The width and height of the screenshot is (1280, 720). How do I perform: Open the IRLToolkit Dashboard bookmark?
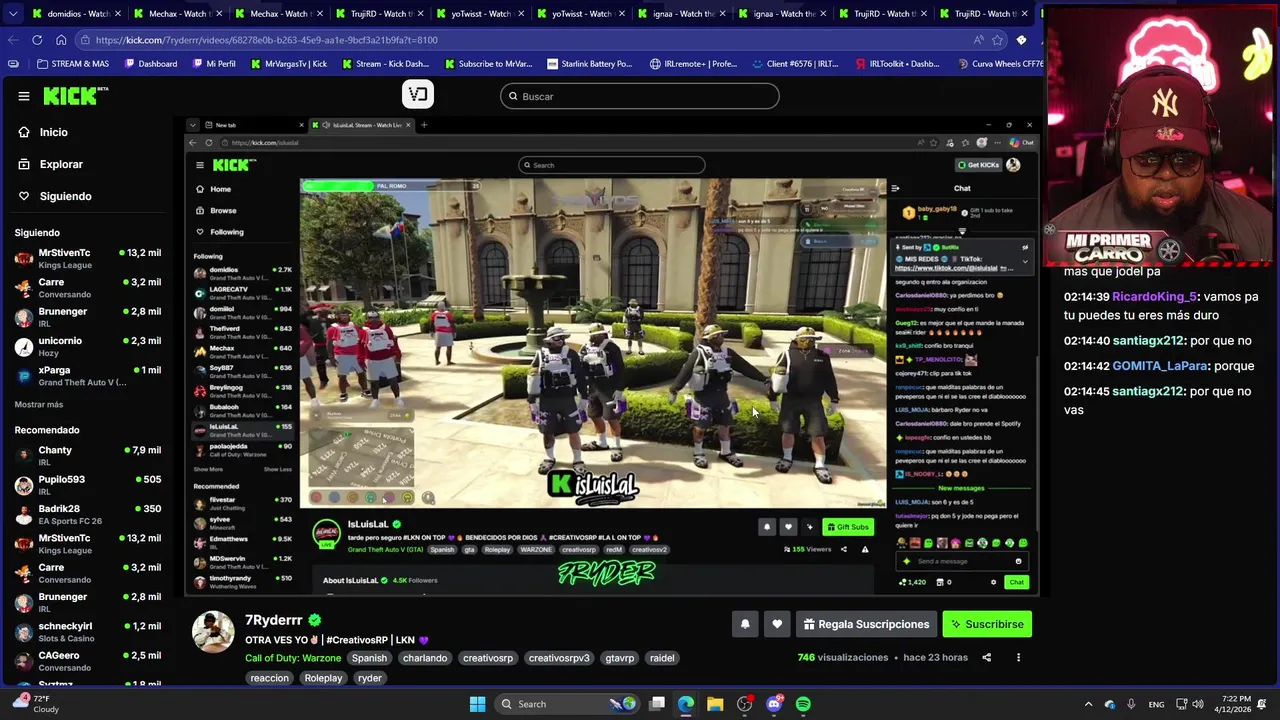point(898,64)
